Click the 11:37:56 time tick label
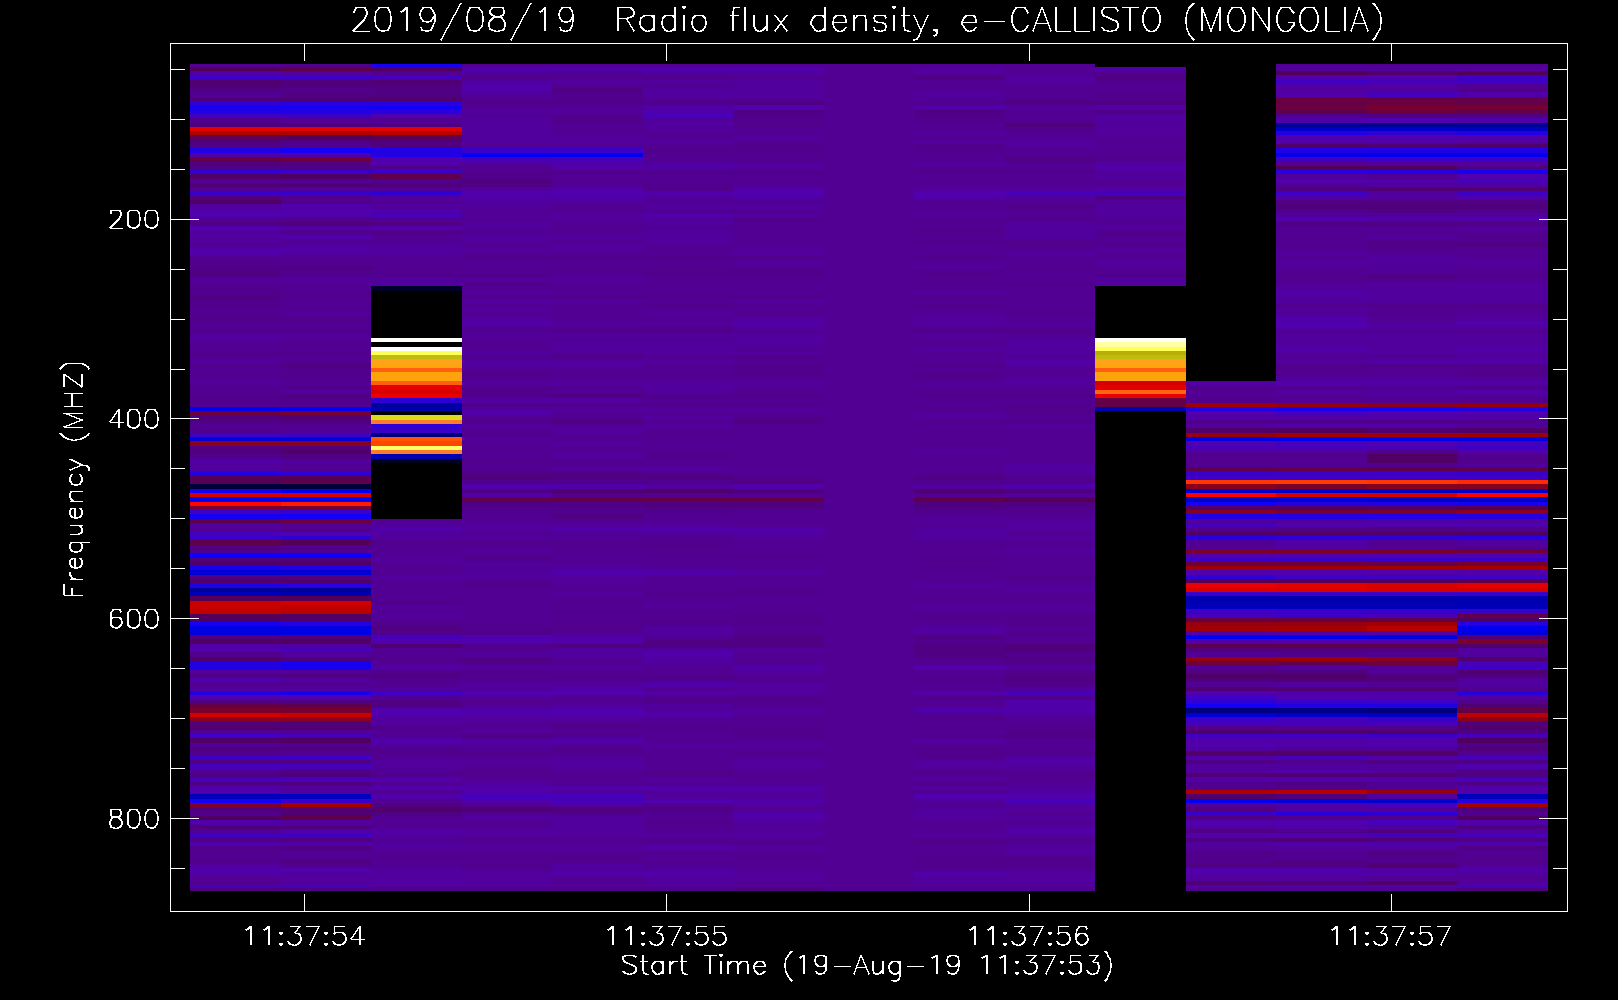1618x1000 pixels. coord(1028,936)
